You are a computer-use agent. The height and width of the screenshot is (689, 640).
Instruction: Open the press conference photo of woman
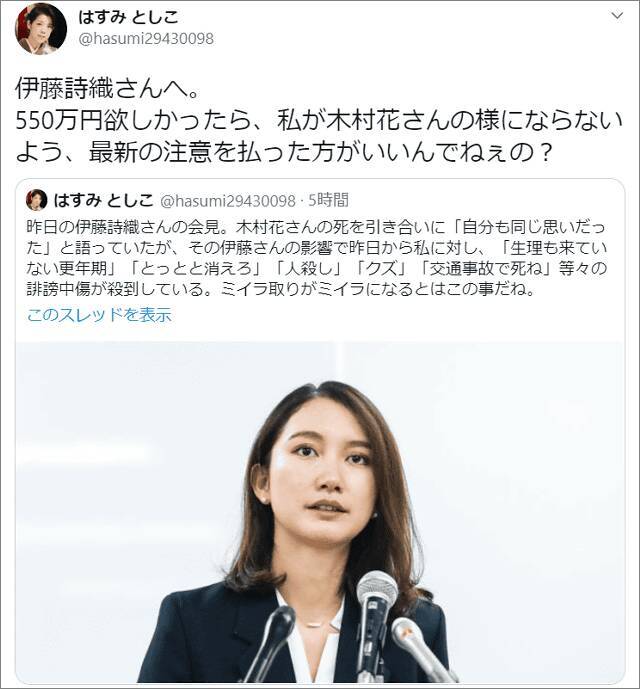(x=320, y=512)
